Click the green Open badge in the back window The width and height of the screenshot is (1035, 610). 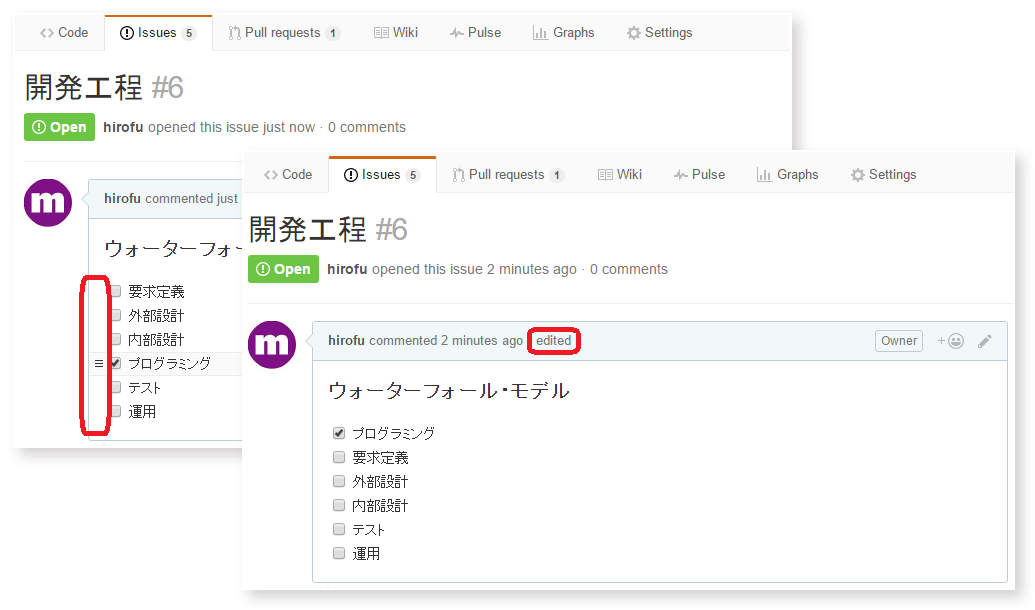point(60,127)
